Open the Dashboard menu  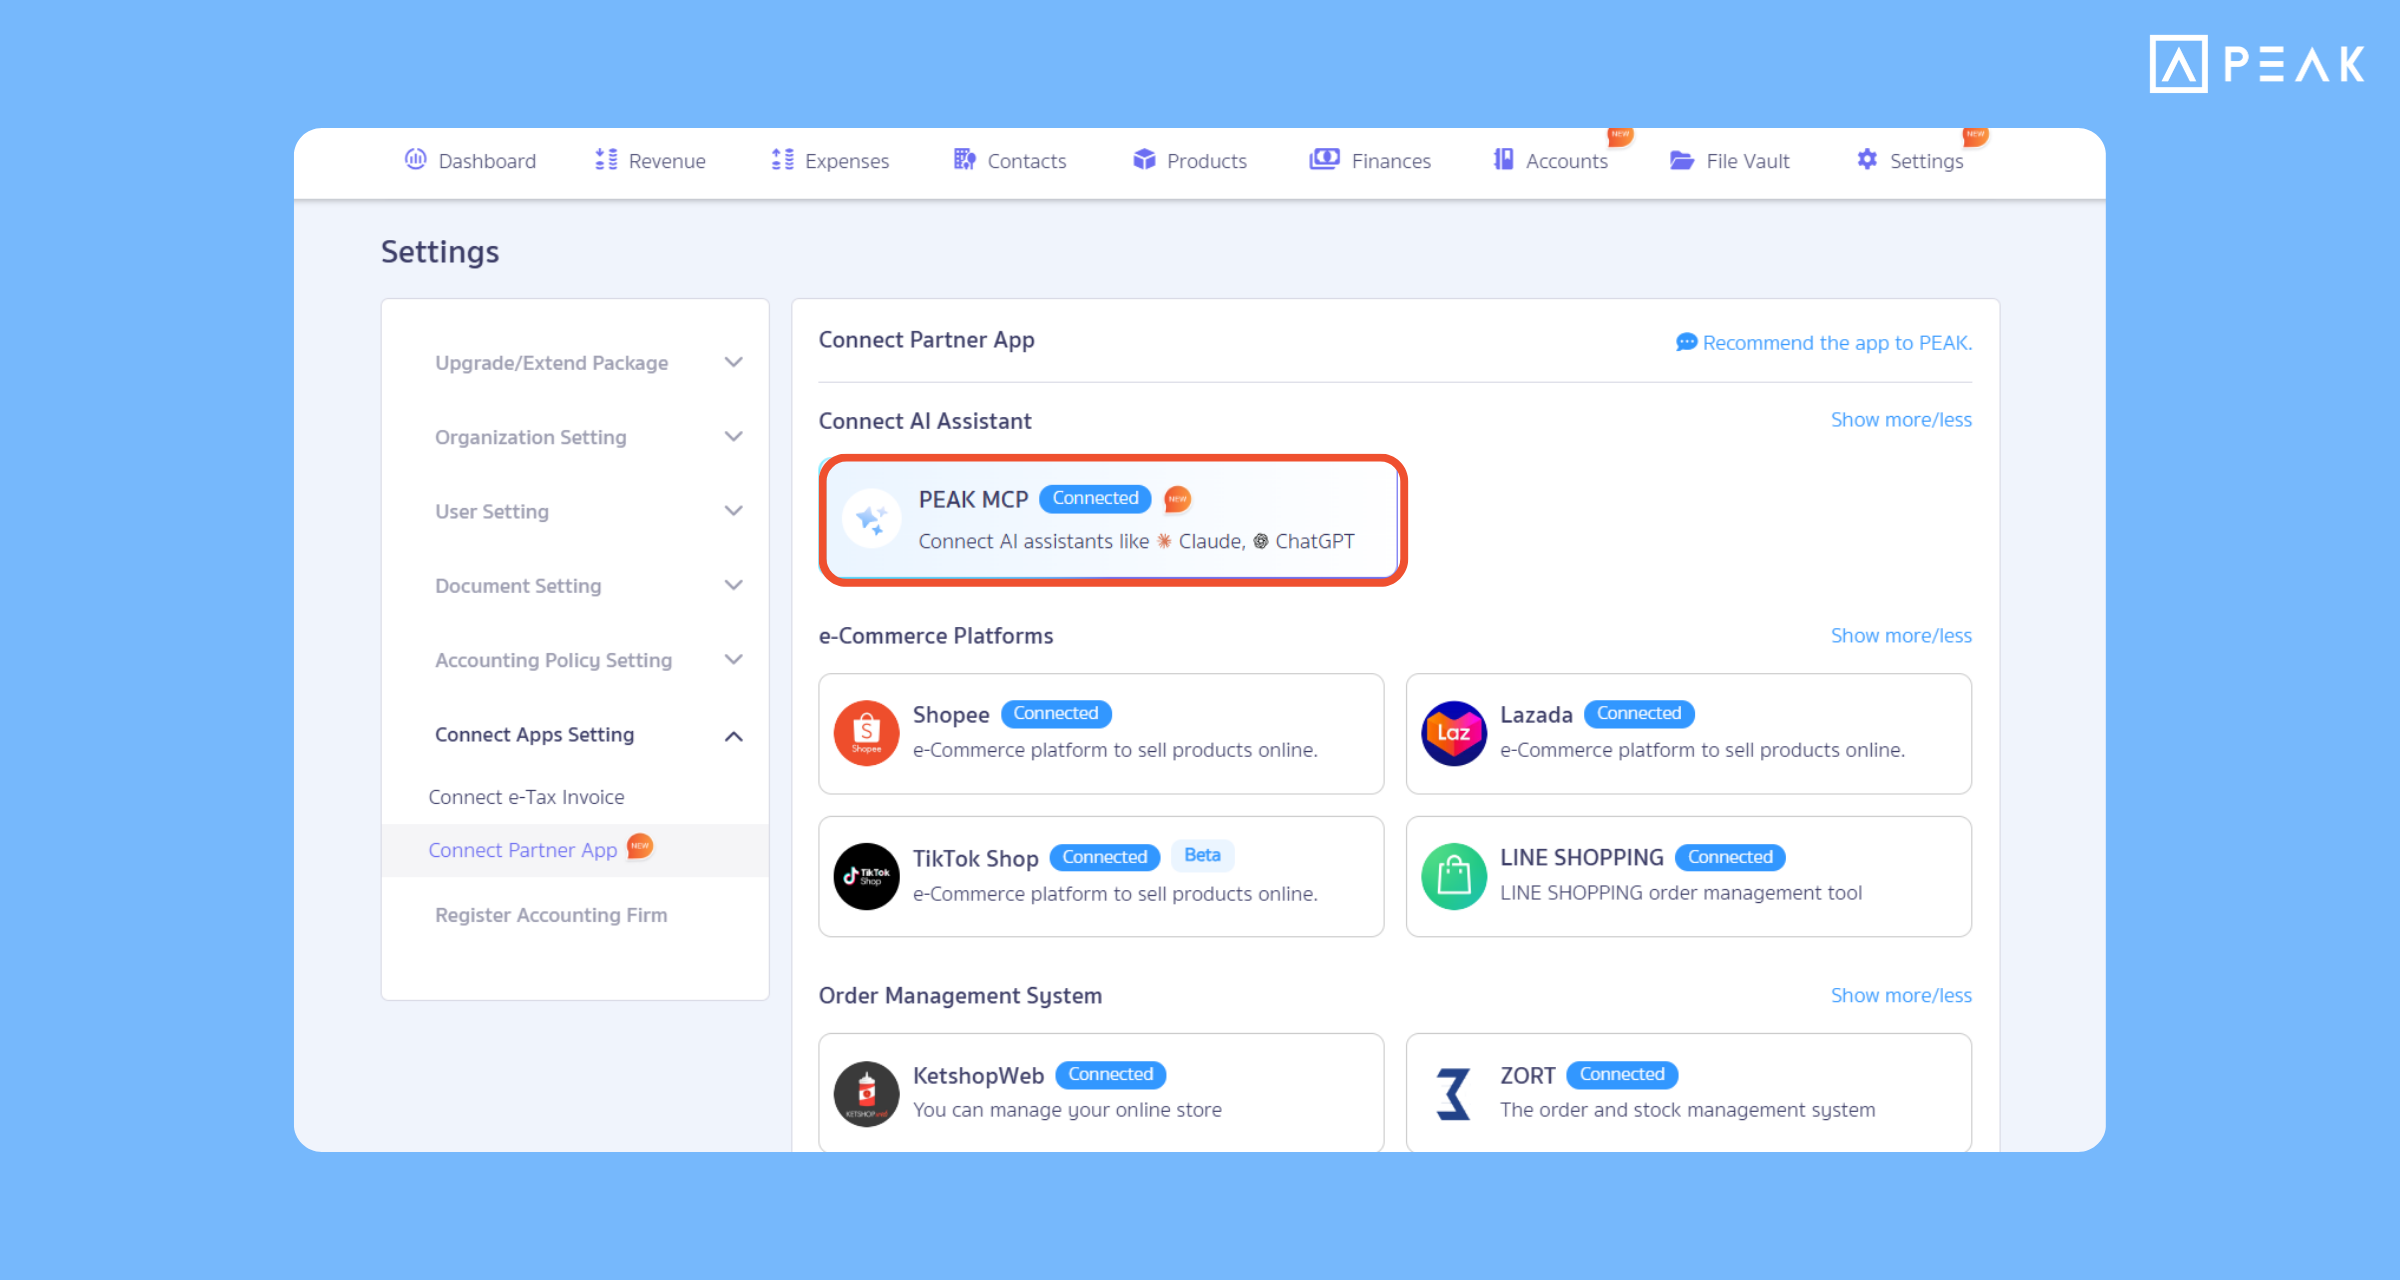point(470,161)
